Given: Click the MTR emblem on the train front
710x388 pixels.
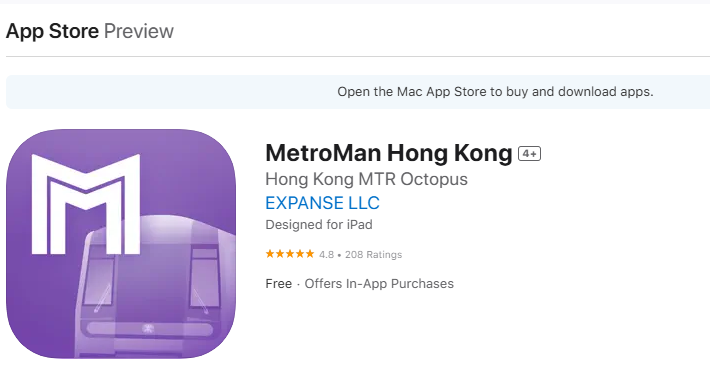Looking at the screenshot, I should [x=148, y=329].
